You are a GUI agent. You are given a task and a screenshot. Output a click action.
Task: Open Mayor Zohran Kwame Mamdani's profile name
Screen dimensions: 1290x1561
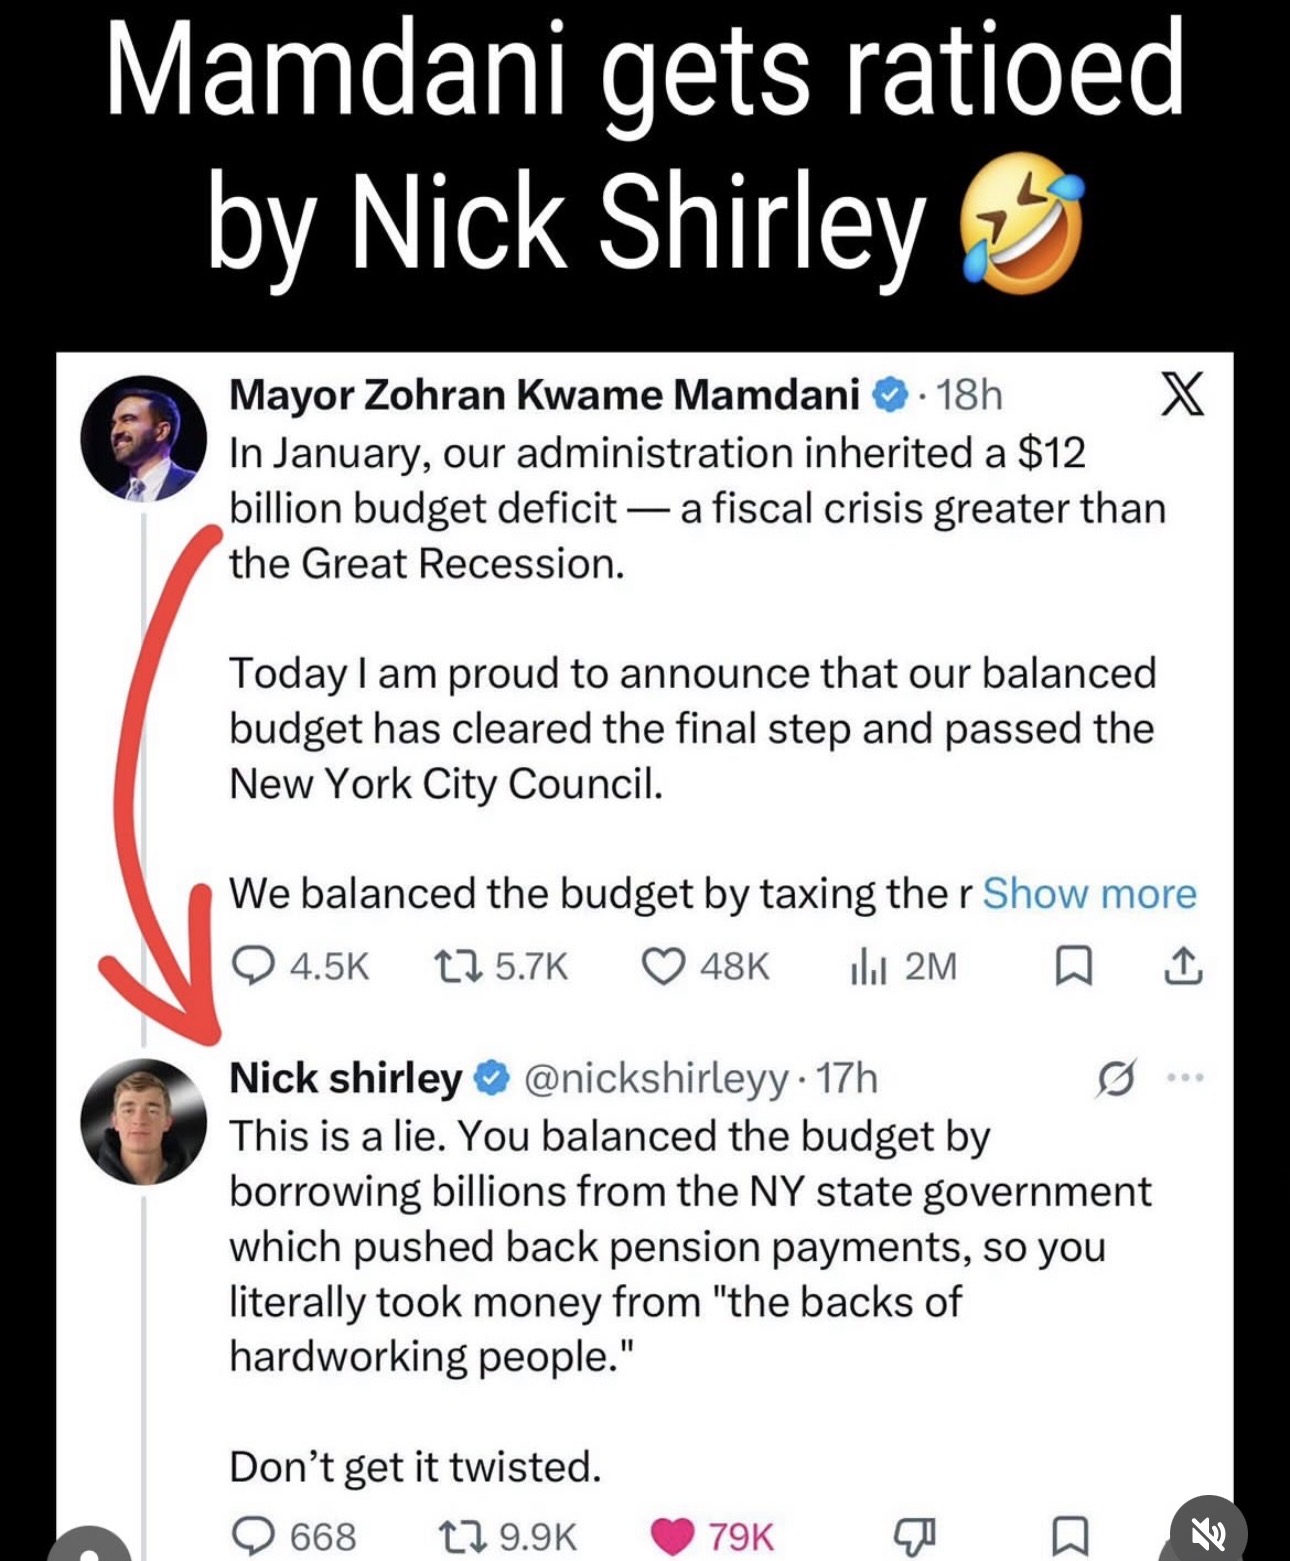[x=544, y=395]
